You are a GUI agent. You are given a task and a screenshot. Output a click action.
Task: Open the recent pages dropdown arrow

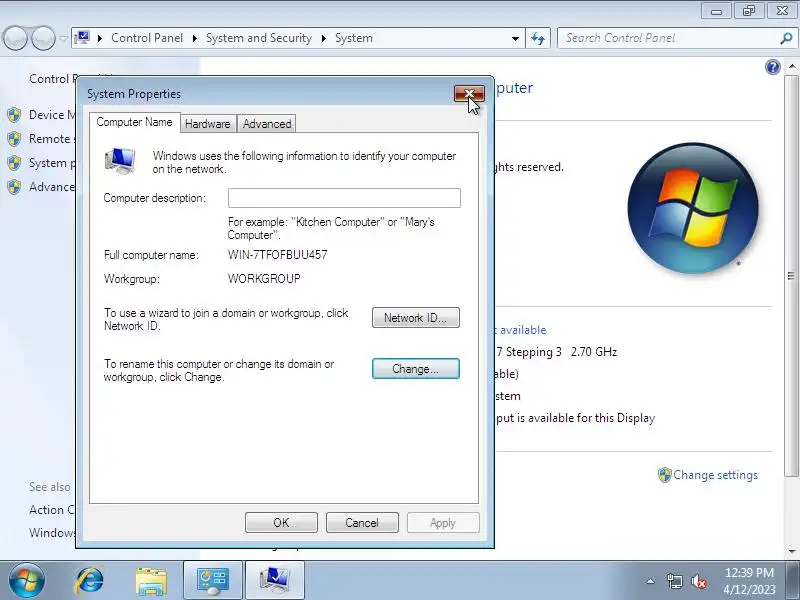[x=63, y=38]
